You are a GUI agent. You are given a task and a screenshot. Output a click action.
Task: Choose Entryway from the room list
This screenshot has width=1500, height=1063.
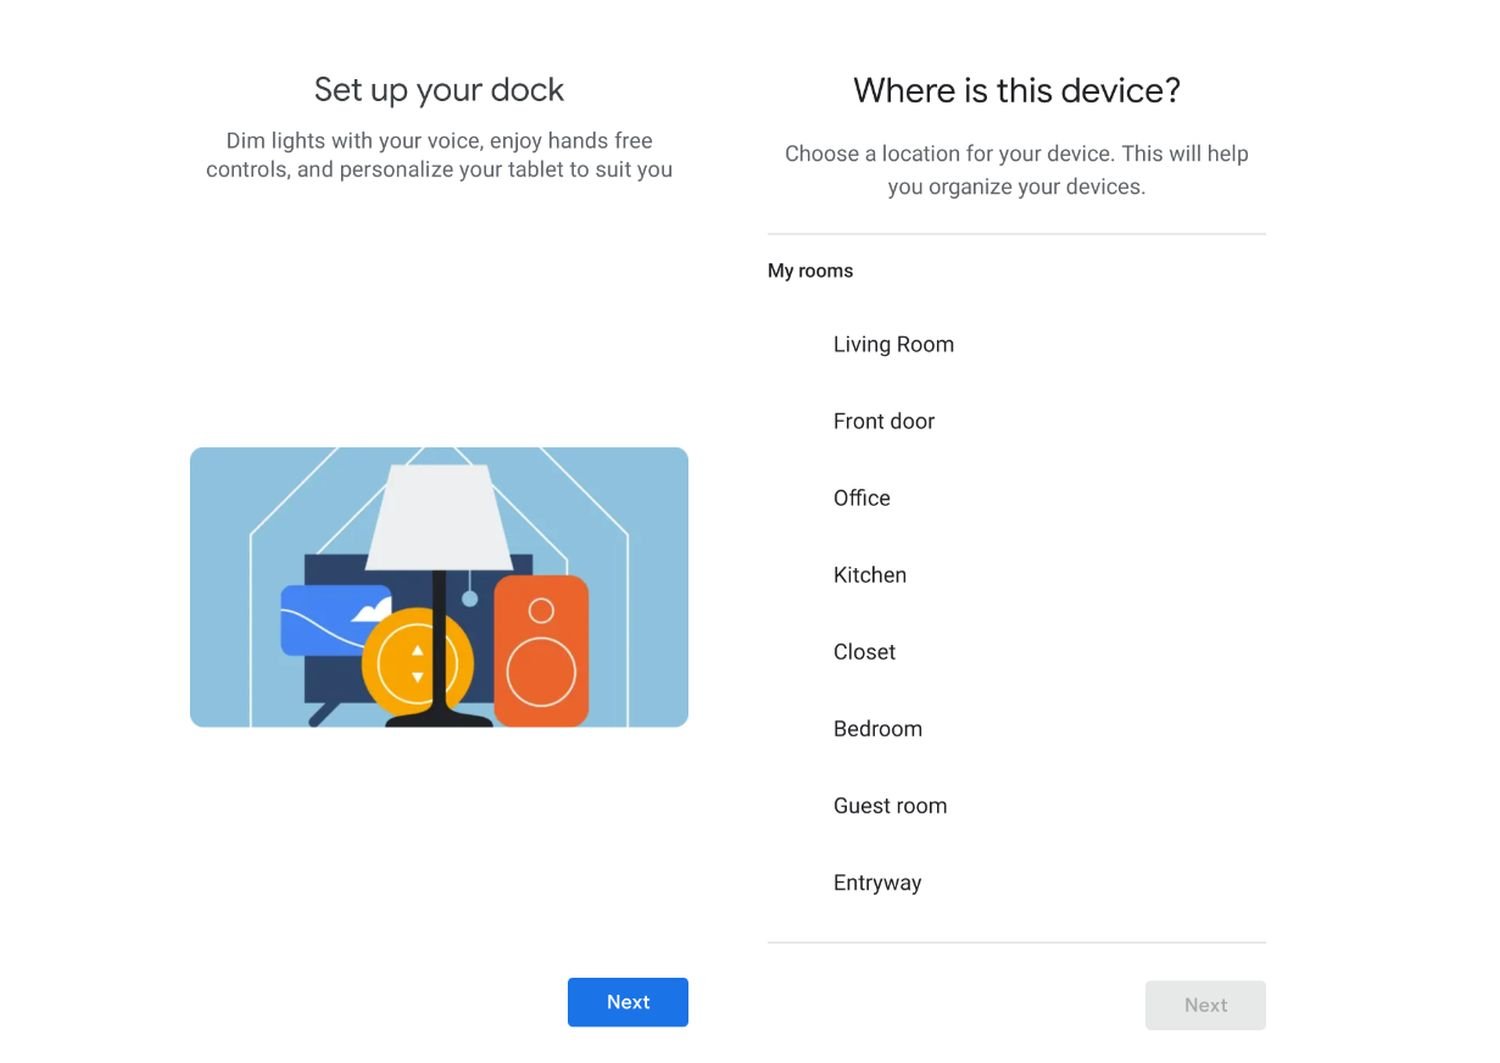click(877, 883)
